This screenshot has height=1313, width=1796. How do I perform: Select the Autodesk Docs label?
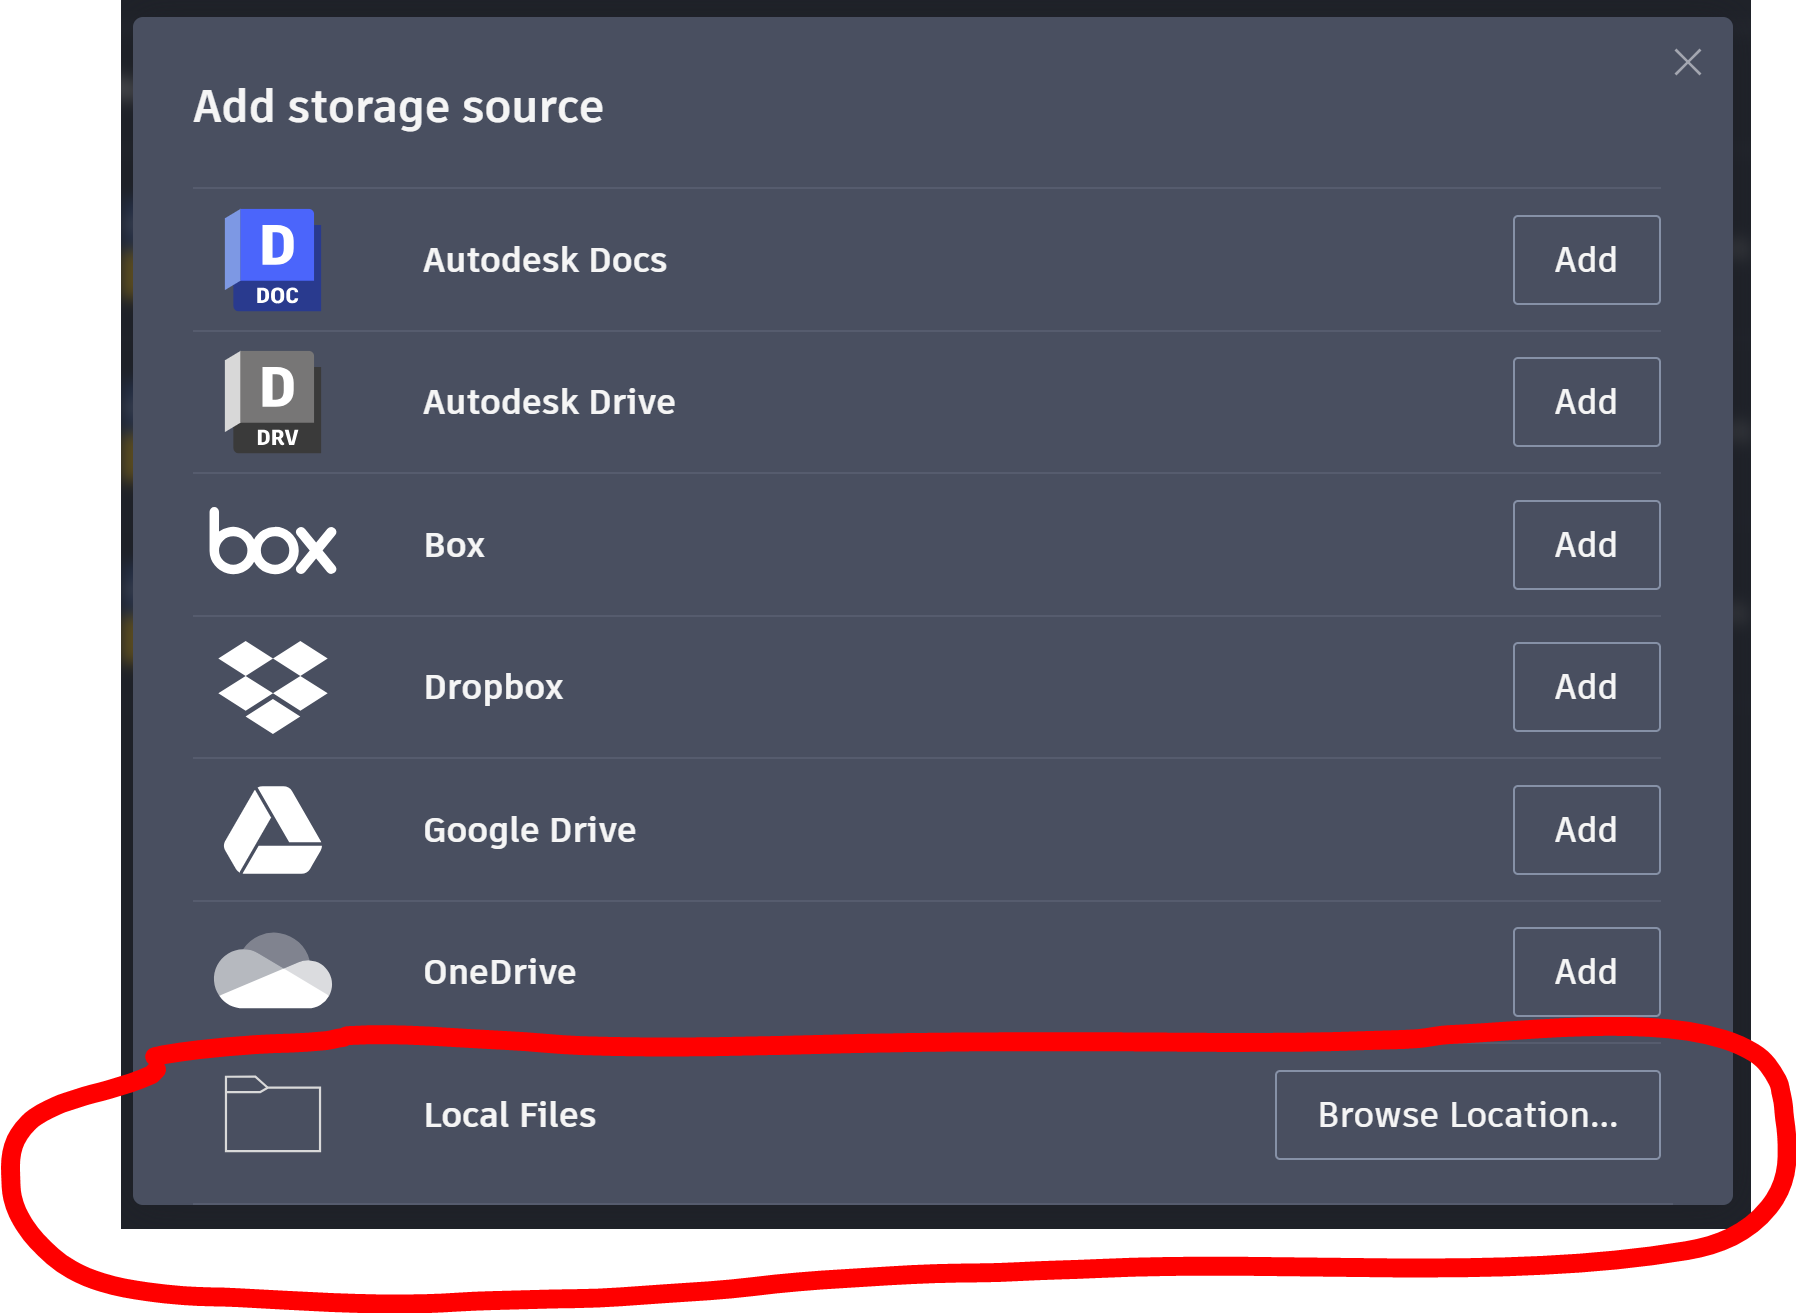(x=545, y=260)
